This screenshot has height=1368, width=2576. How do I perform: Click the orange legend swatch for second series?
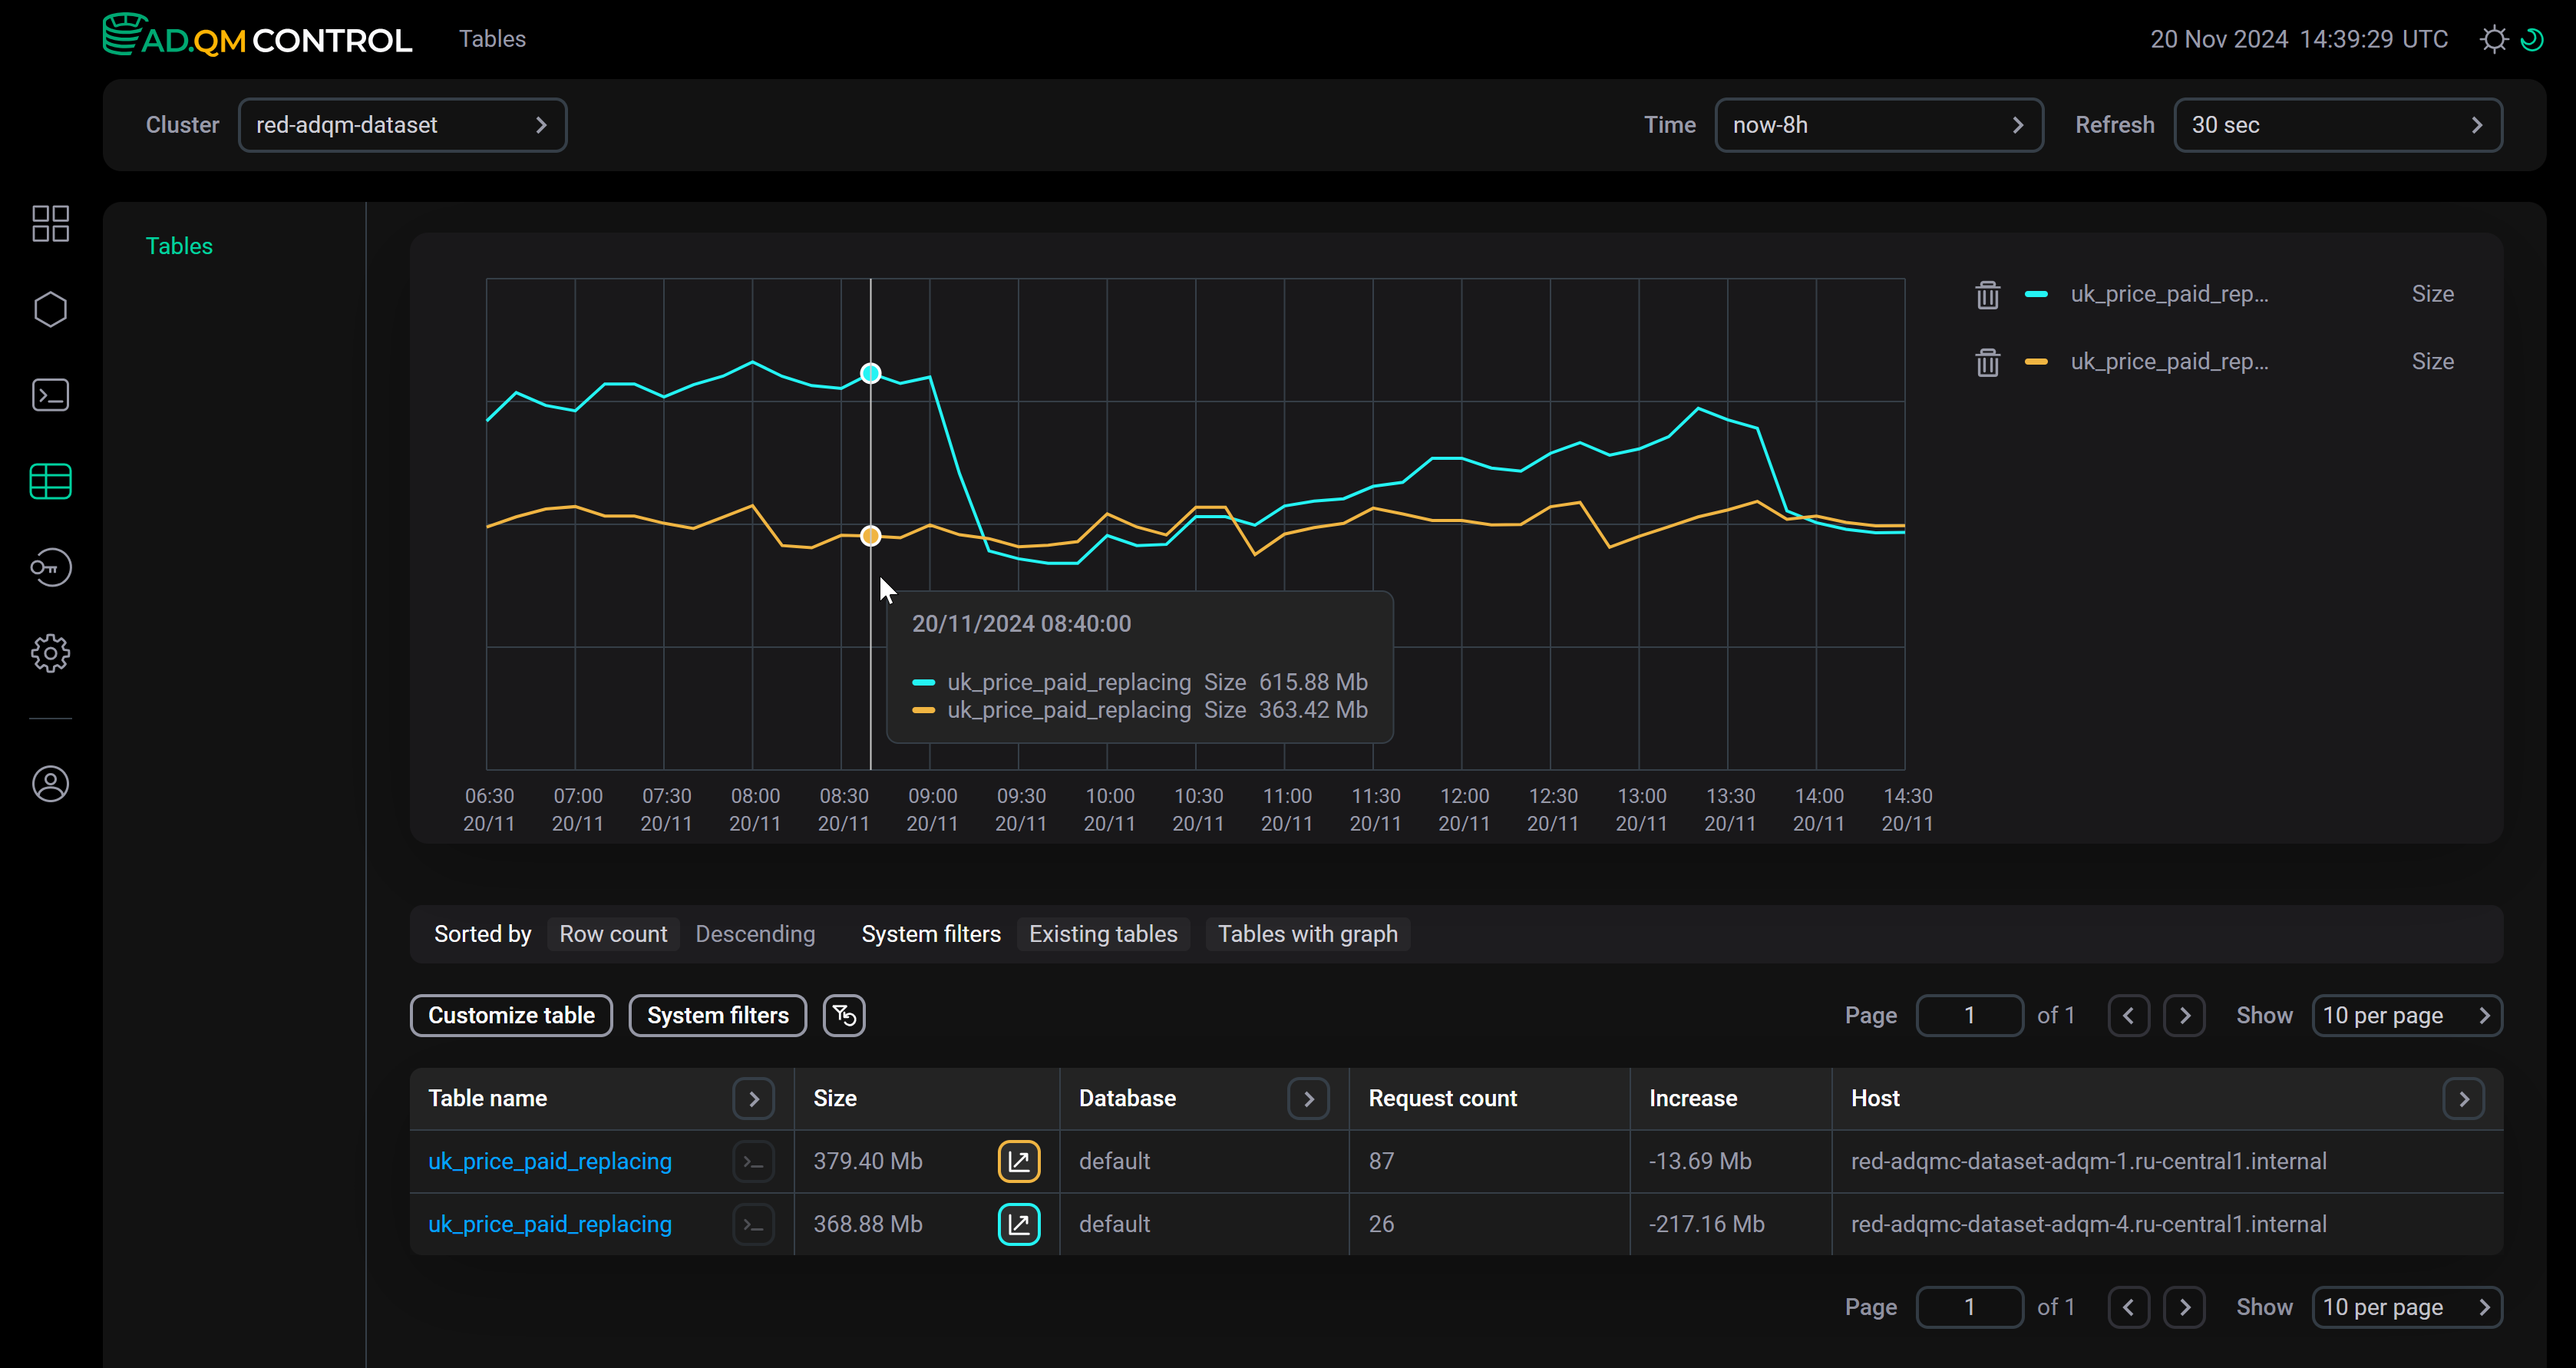point(2036,362)
